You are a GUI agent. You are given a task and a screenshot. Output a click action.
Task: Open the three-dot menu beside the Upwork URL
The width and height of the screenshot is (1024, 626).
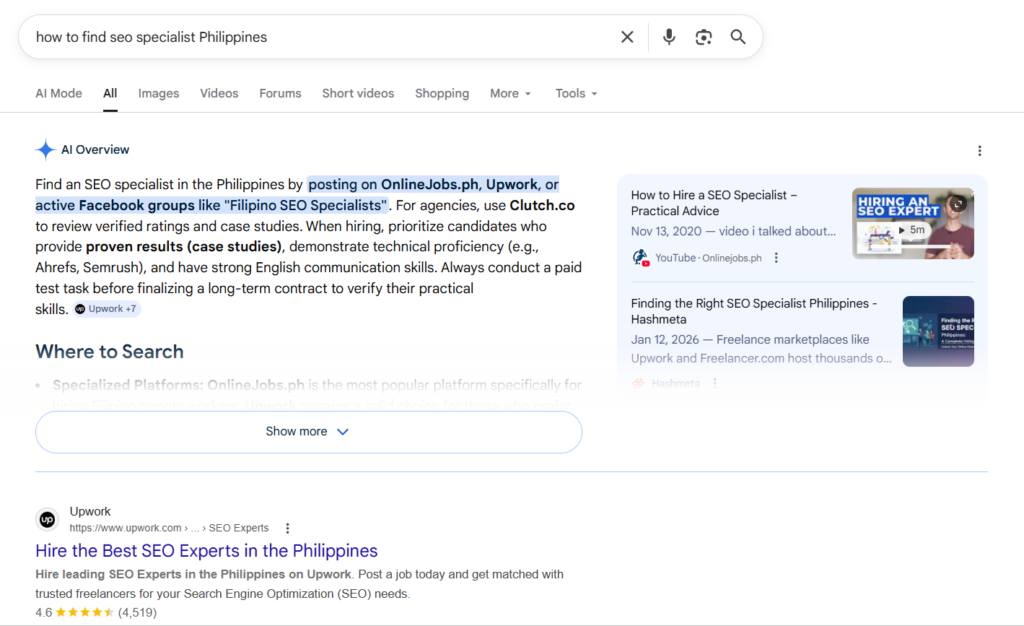(x=287, y=528)
